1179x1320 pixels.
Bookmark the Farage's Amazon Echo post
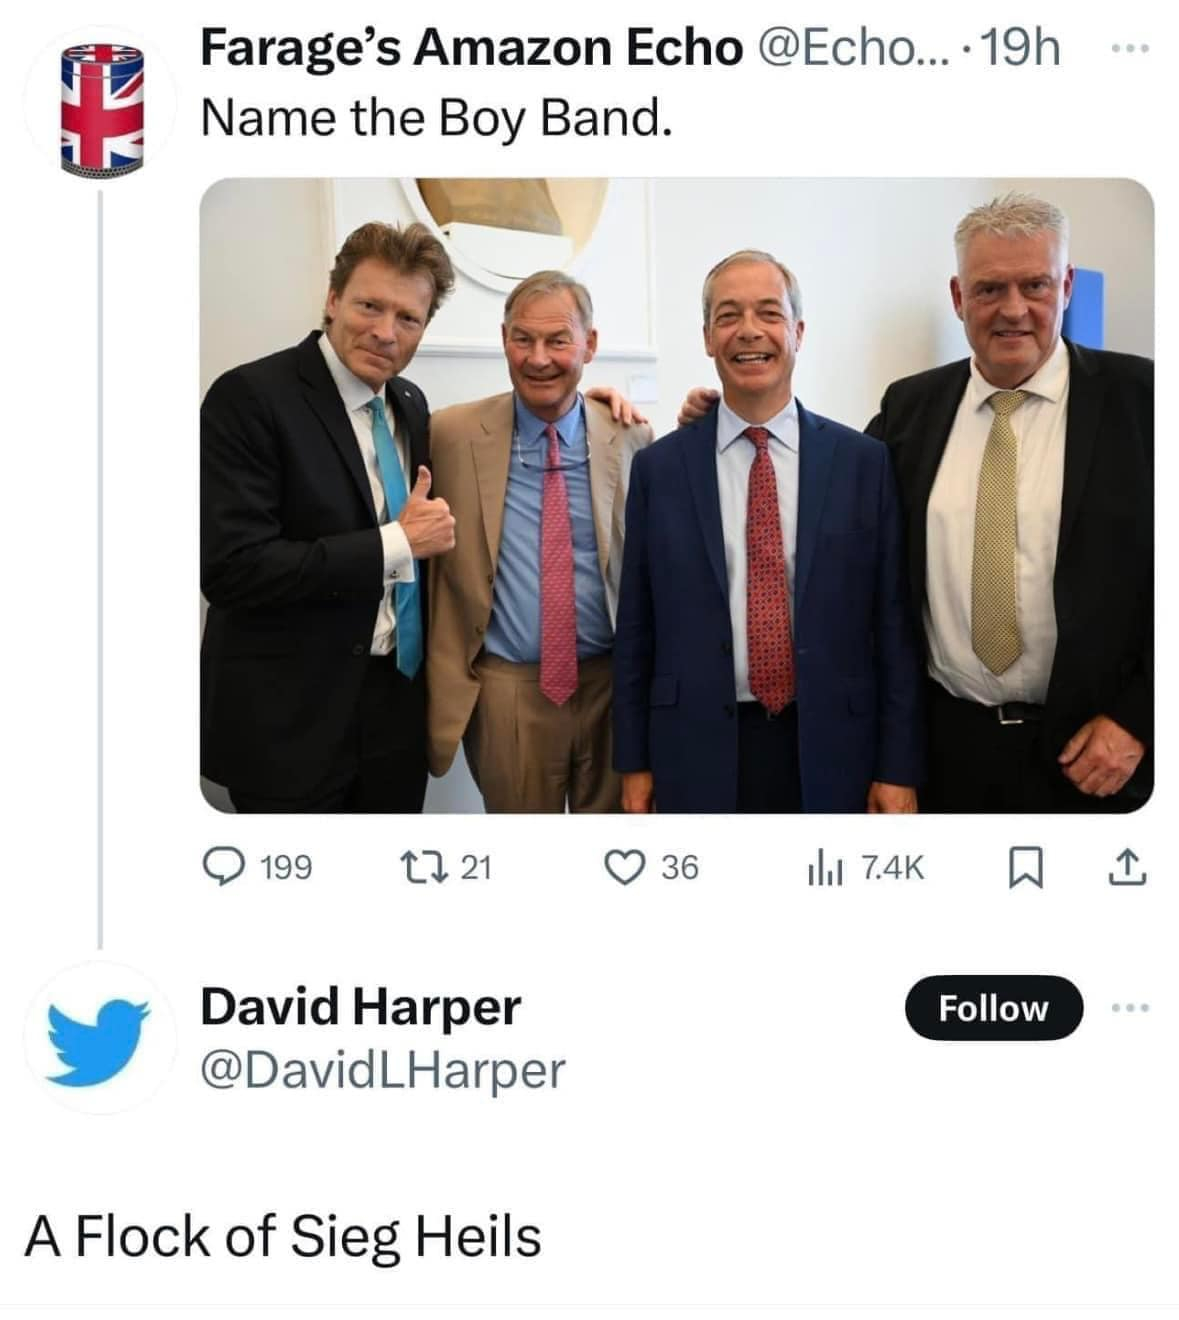[x=1022, y=867]
